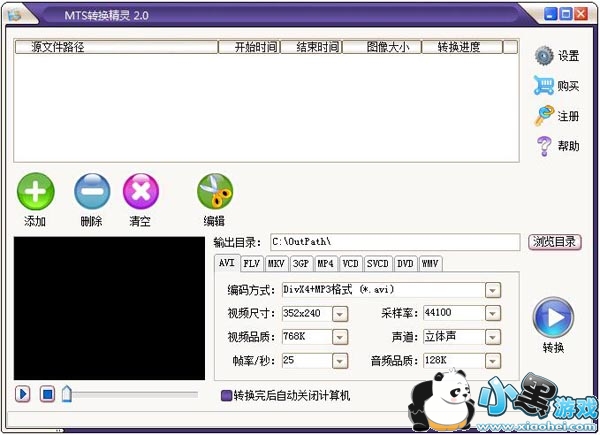
Task: Click the source file path (源文件路径) column header
Action: pyautogui.click(x=116, y=47)
